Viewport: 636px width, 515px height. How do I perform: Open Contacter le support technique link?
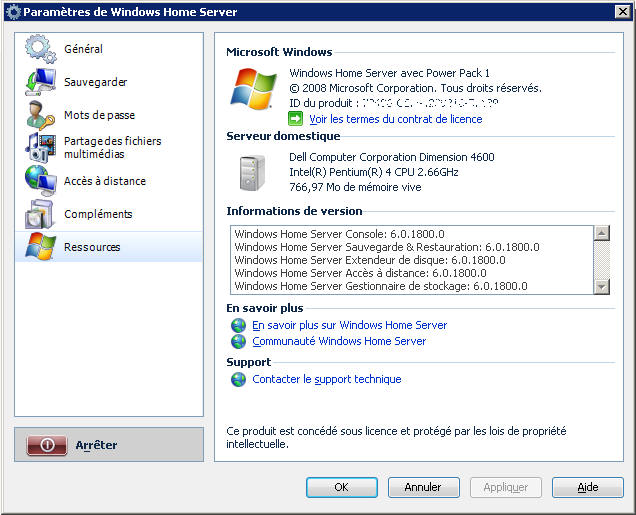tap(327, 380)
